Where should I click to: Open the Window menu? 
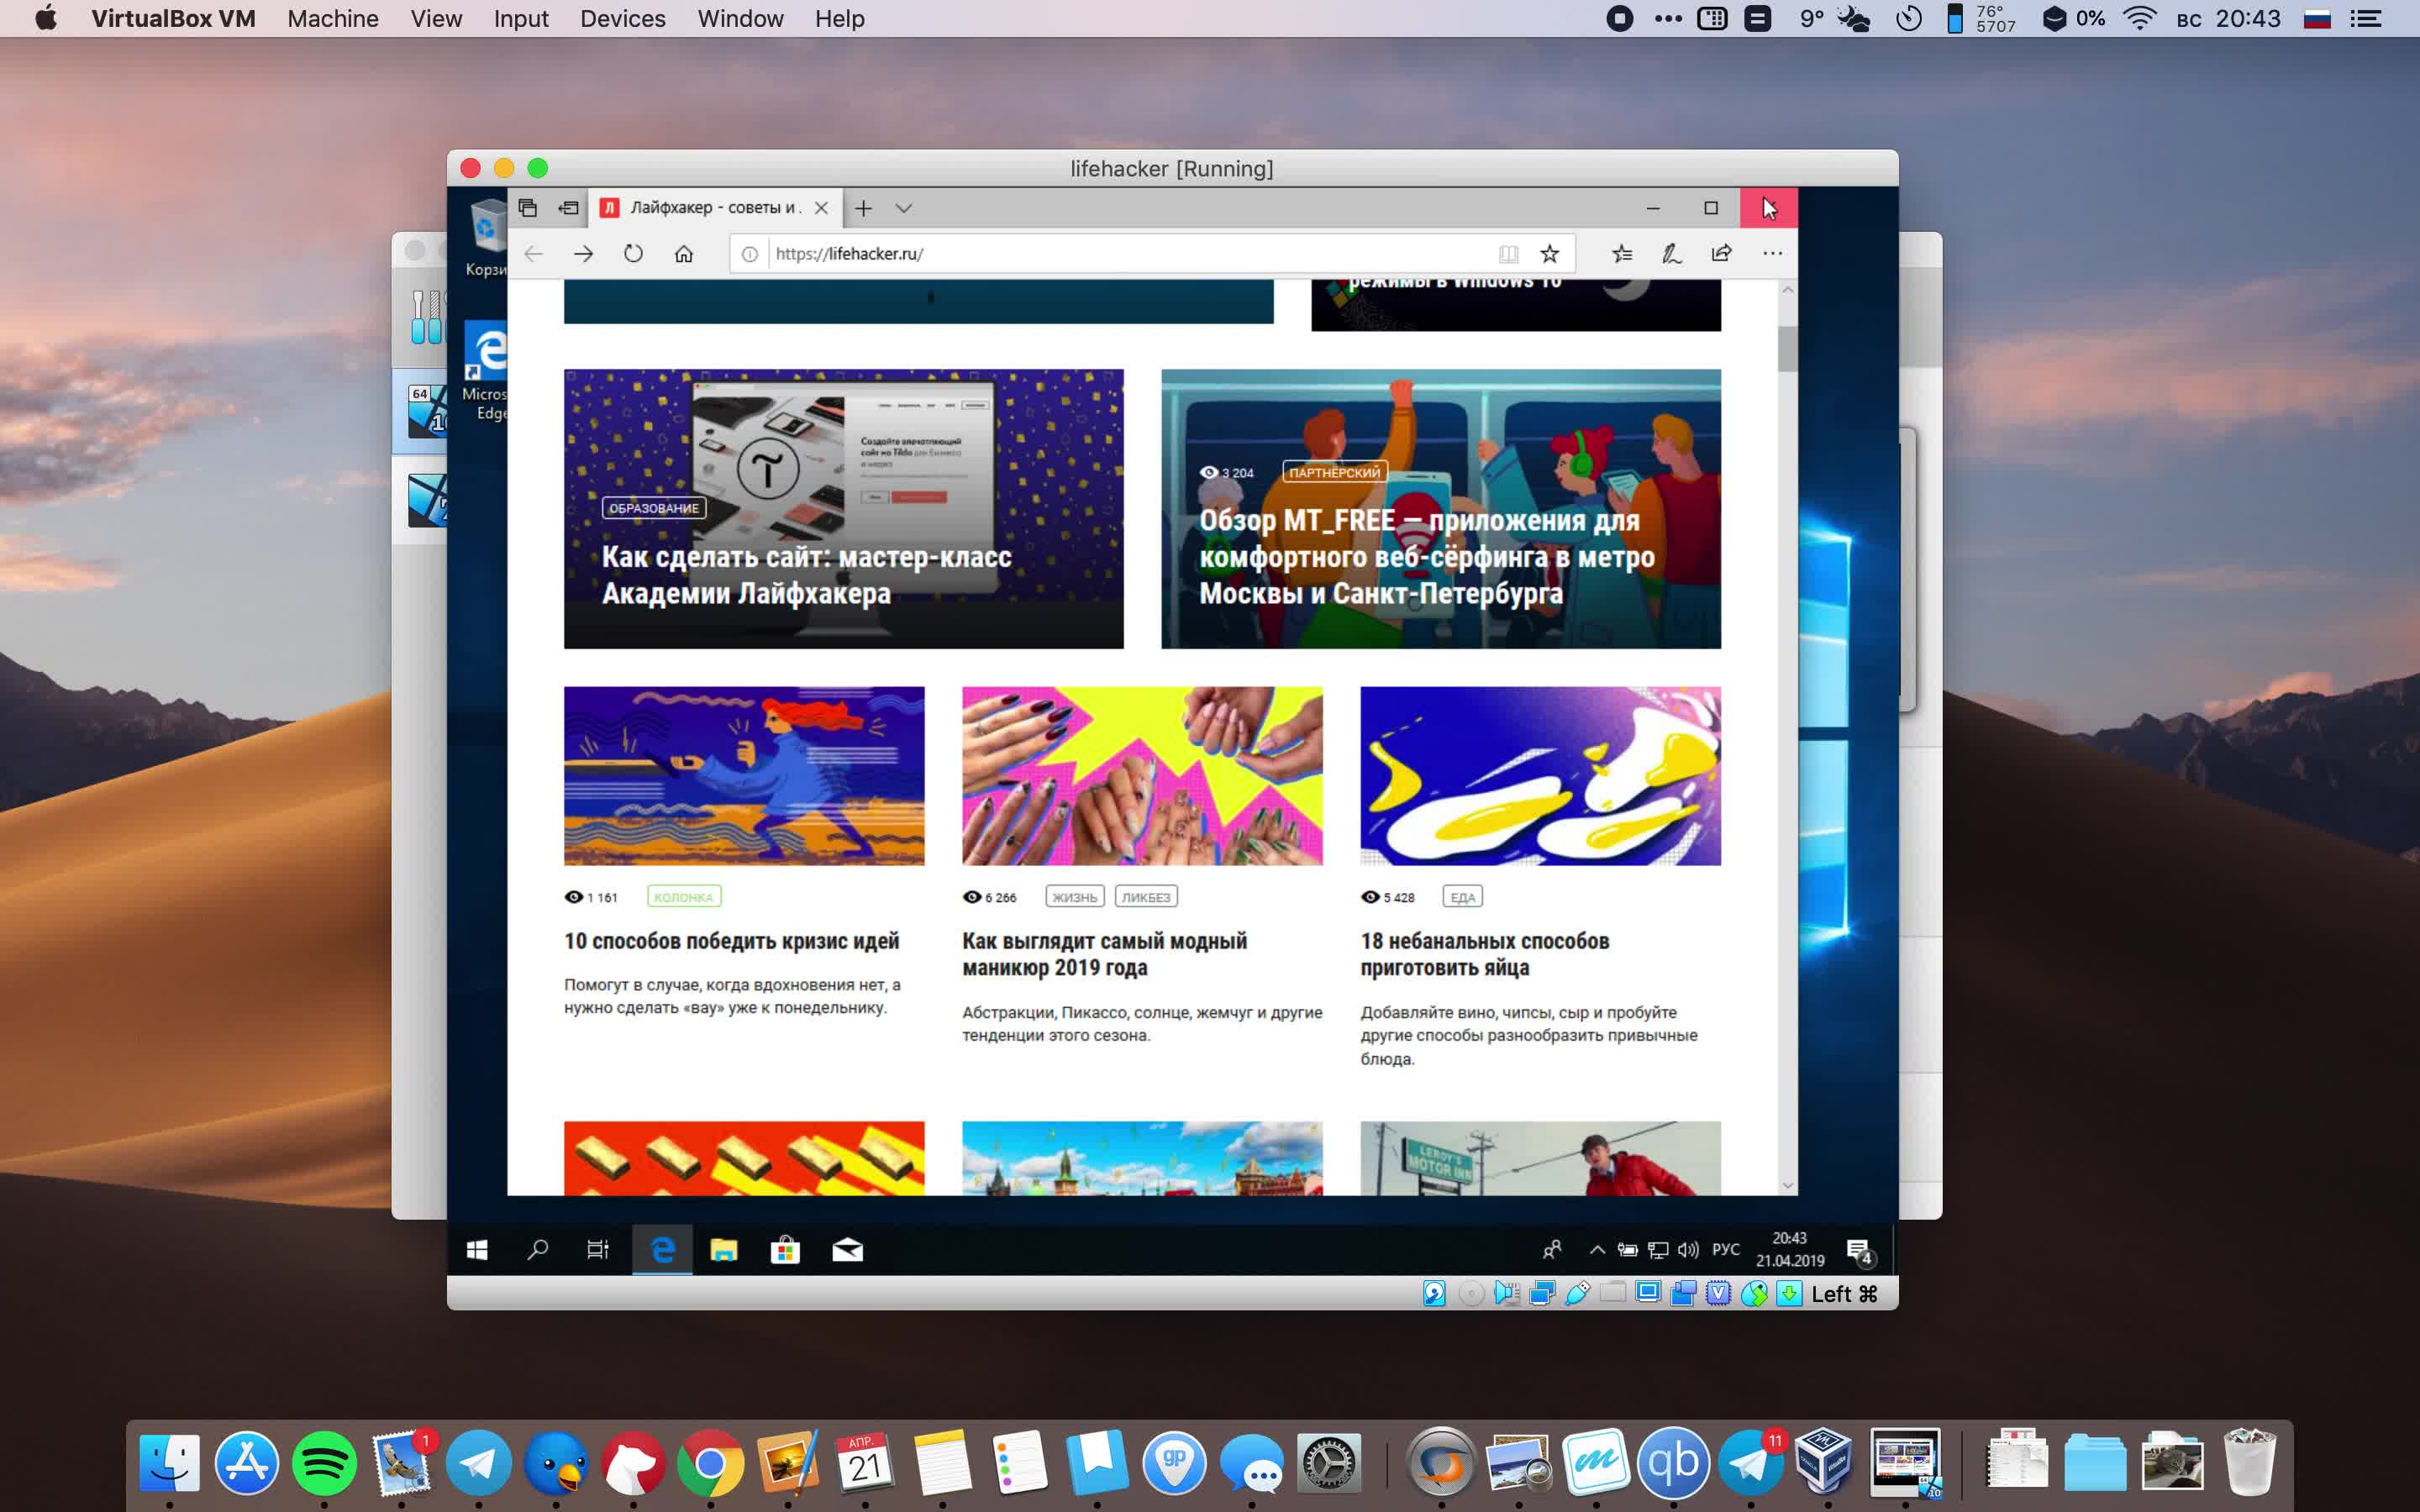coord(740,19)
